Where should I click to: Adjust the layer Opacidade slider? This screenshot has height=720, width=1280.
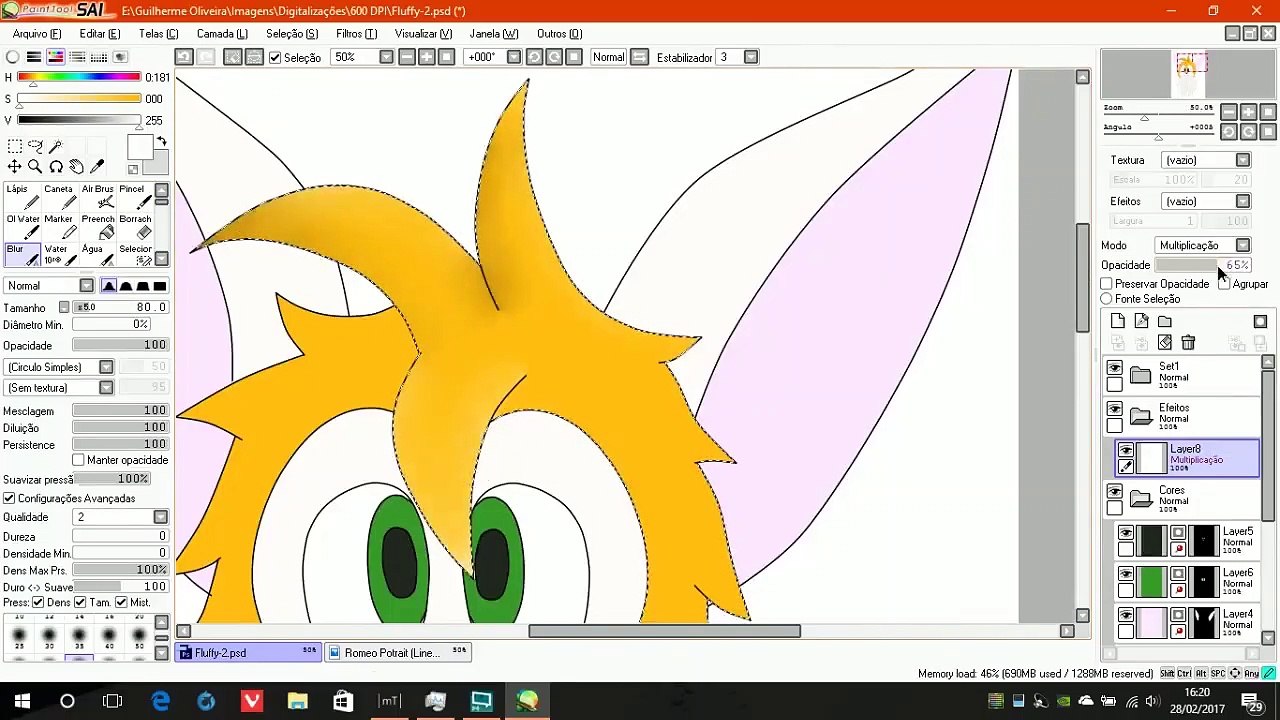1203,265
